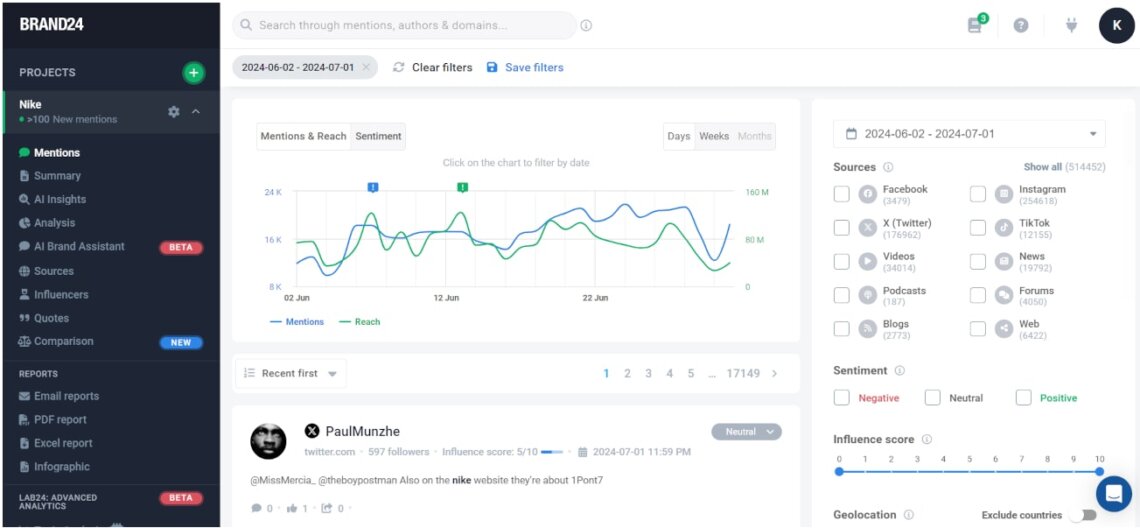Click the green anomaly marker on chart
The width and height of the screenshot is (1140, 528).
tap(462, 188)
